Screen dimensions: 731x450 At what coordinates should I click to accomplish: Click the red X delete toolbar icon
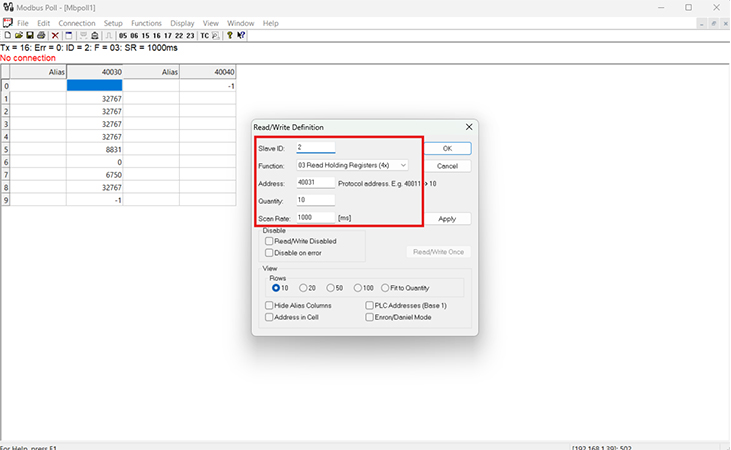[55, 35]
